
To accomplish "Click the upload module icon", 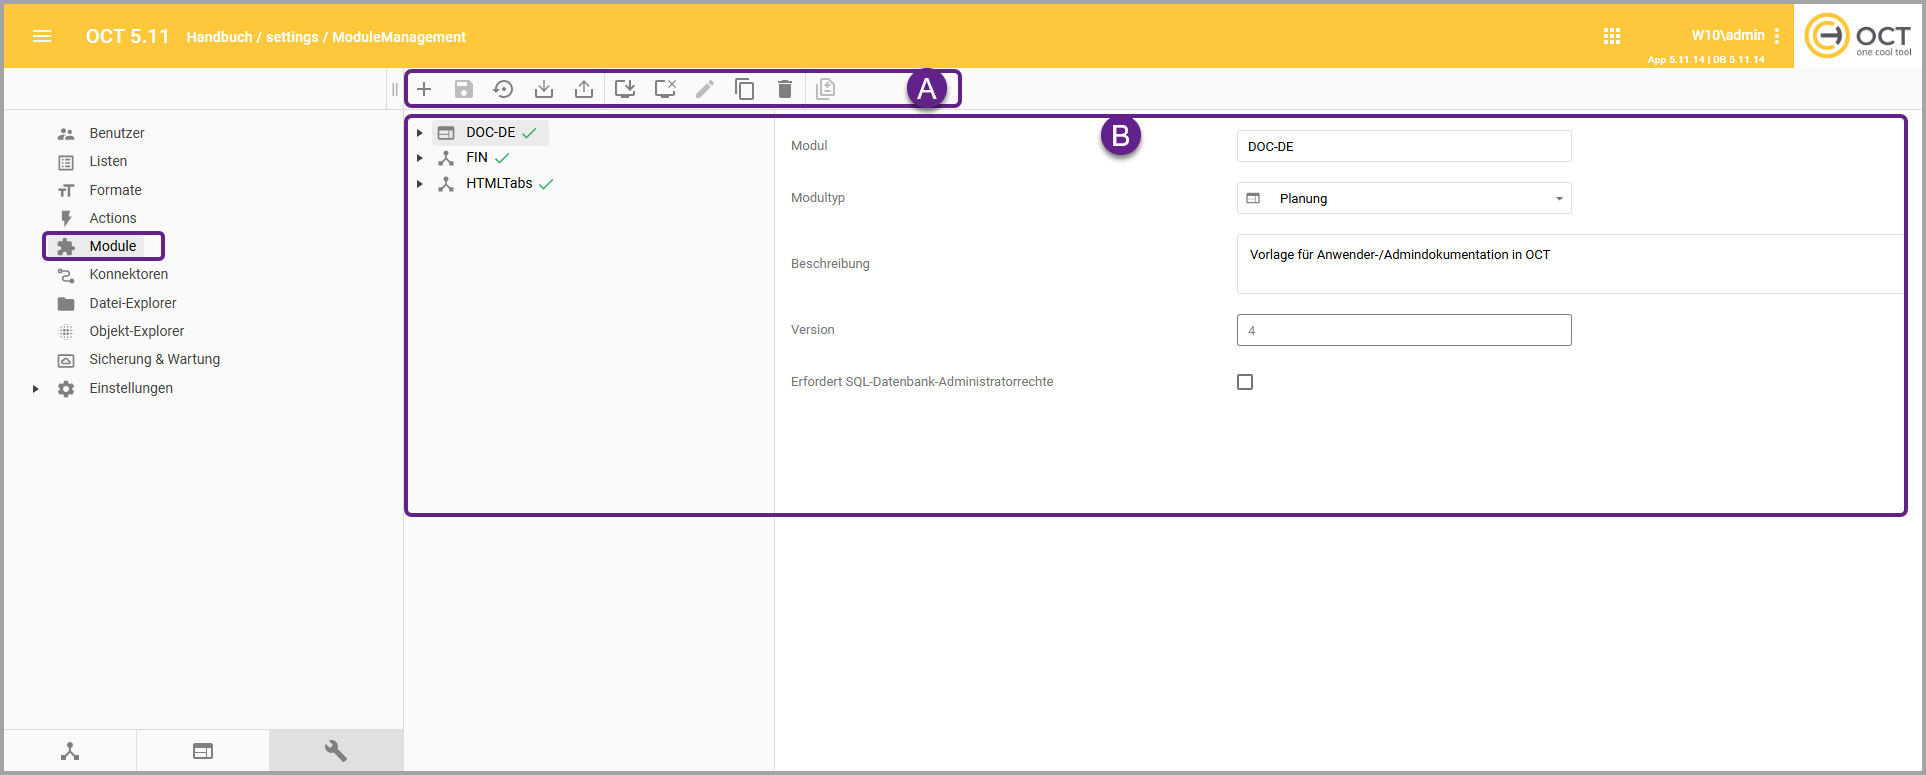I will tap(584, 89).
